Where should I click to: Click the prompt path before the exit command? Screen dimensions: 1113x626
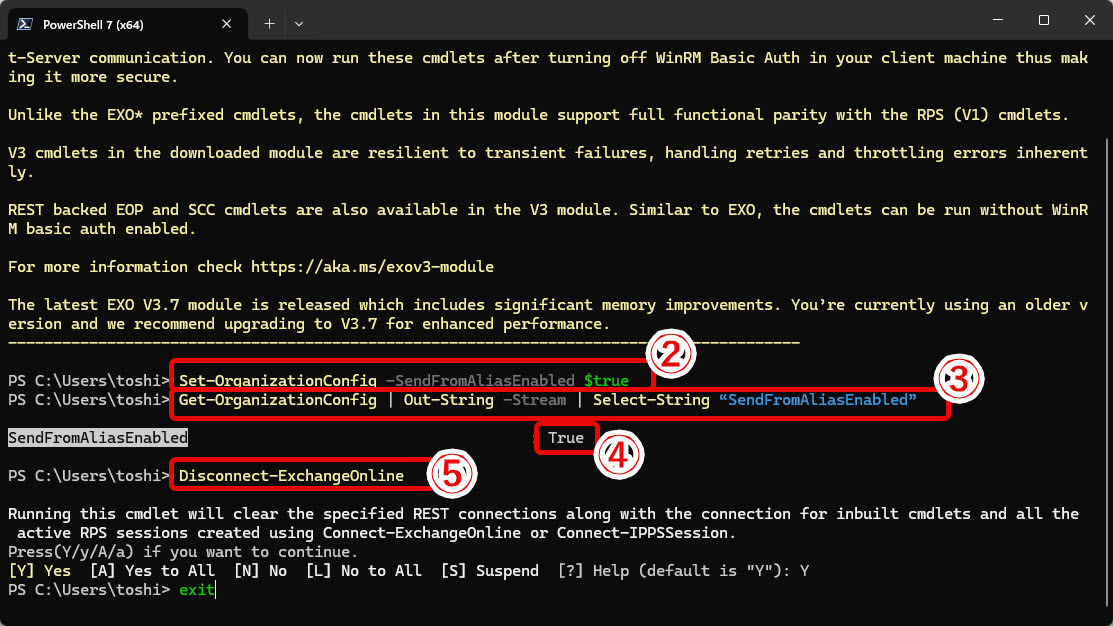click(89, 590)
